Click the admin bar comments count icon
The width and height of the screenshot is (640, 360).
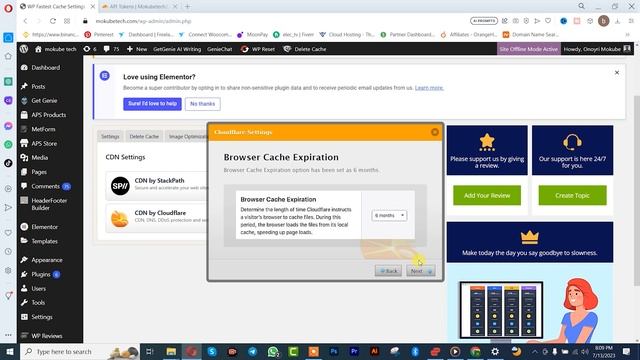111,49
